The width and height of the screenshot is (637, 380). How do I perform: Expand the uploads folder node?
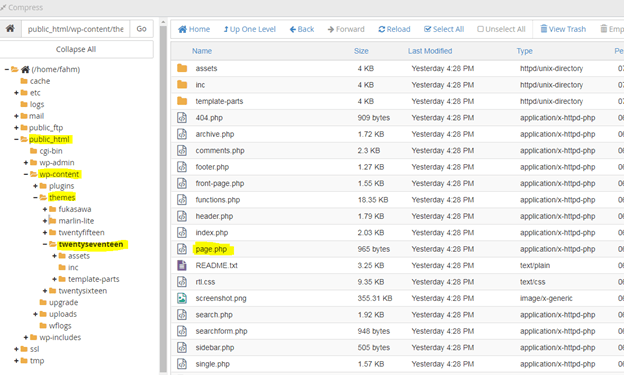tap(35, 314)
